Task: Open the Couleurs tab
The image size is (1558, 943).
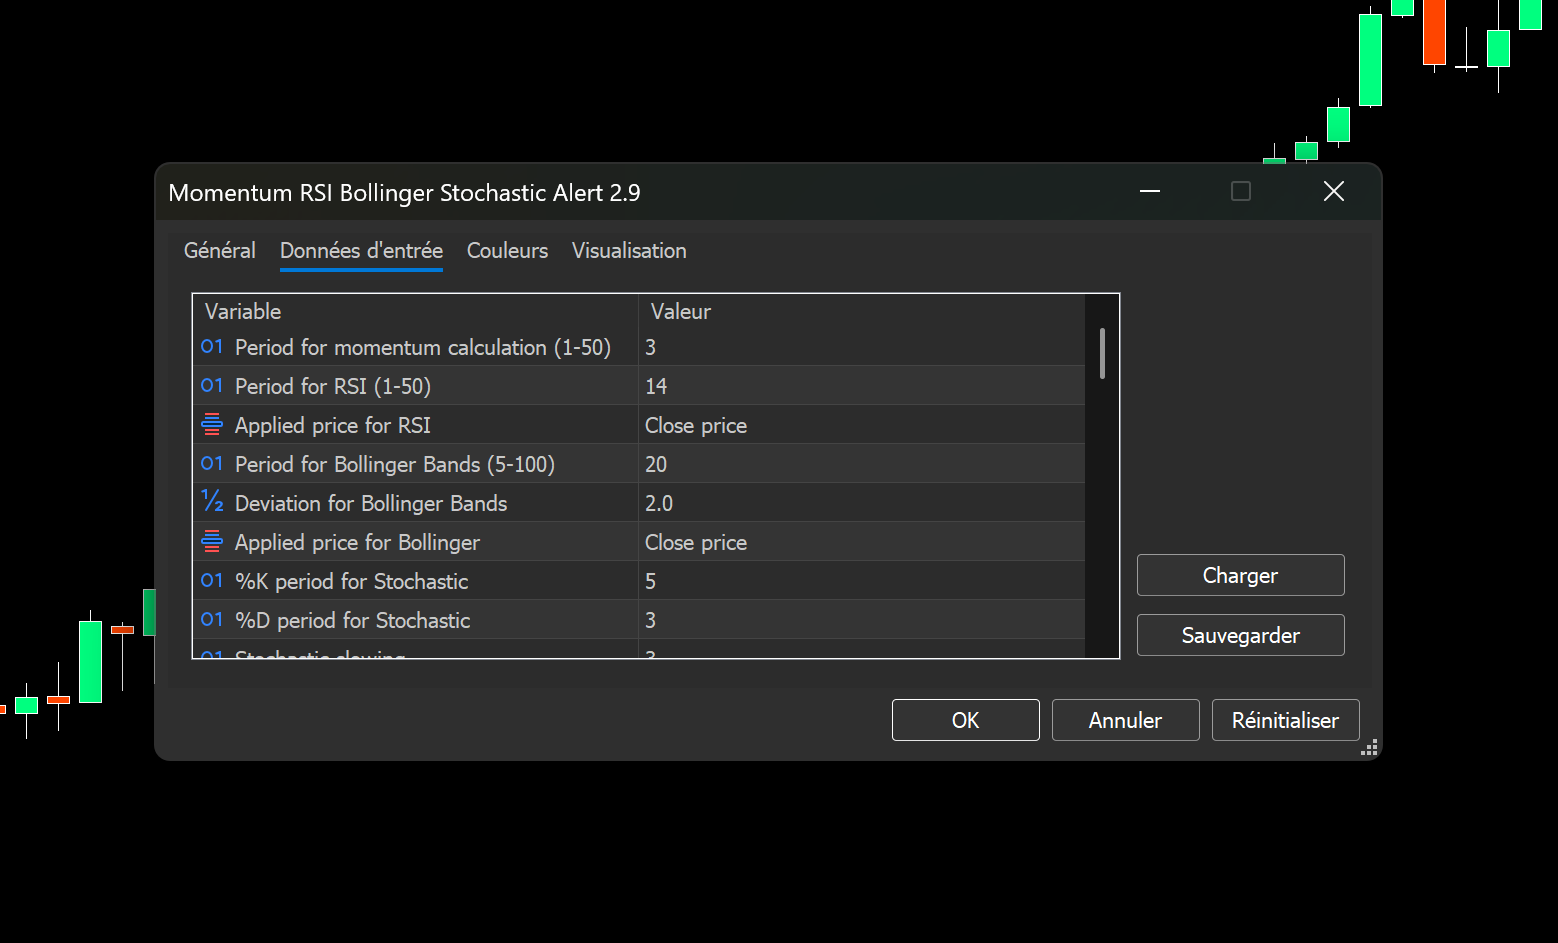Action: pyautogui.click(x=507, y=251)
